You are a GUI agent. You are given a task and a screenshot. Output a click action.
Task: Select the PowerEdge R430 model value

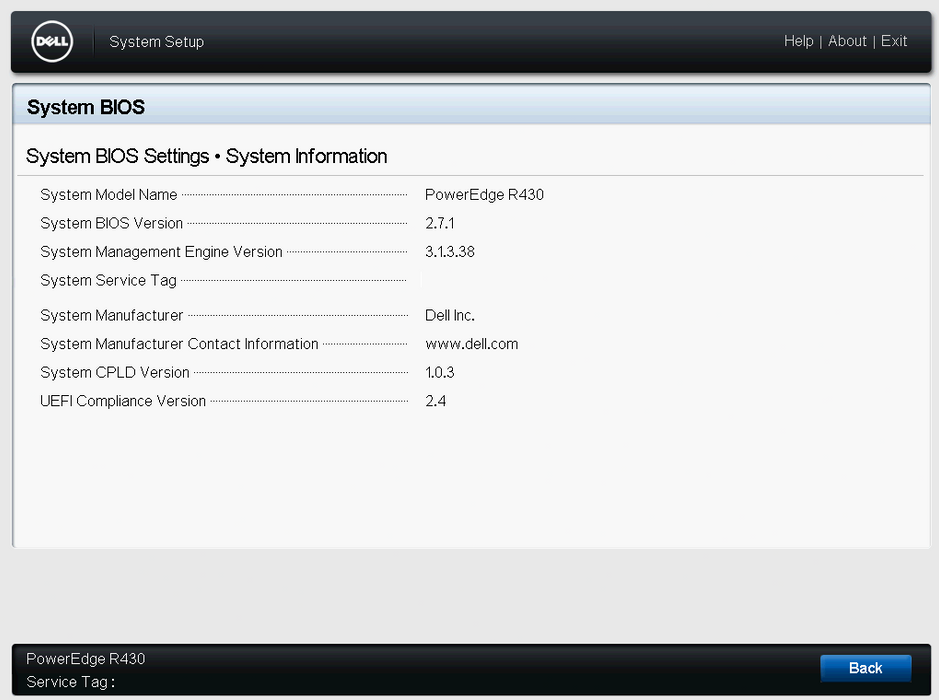(x=484, y=195)
